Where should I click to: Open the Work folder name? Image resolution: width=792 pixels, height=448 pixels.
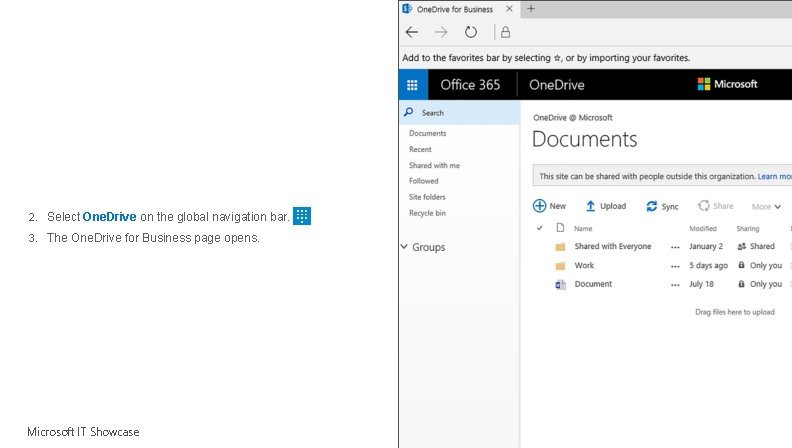(x=584, y=265)
